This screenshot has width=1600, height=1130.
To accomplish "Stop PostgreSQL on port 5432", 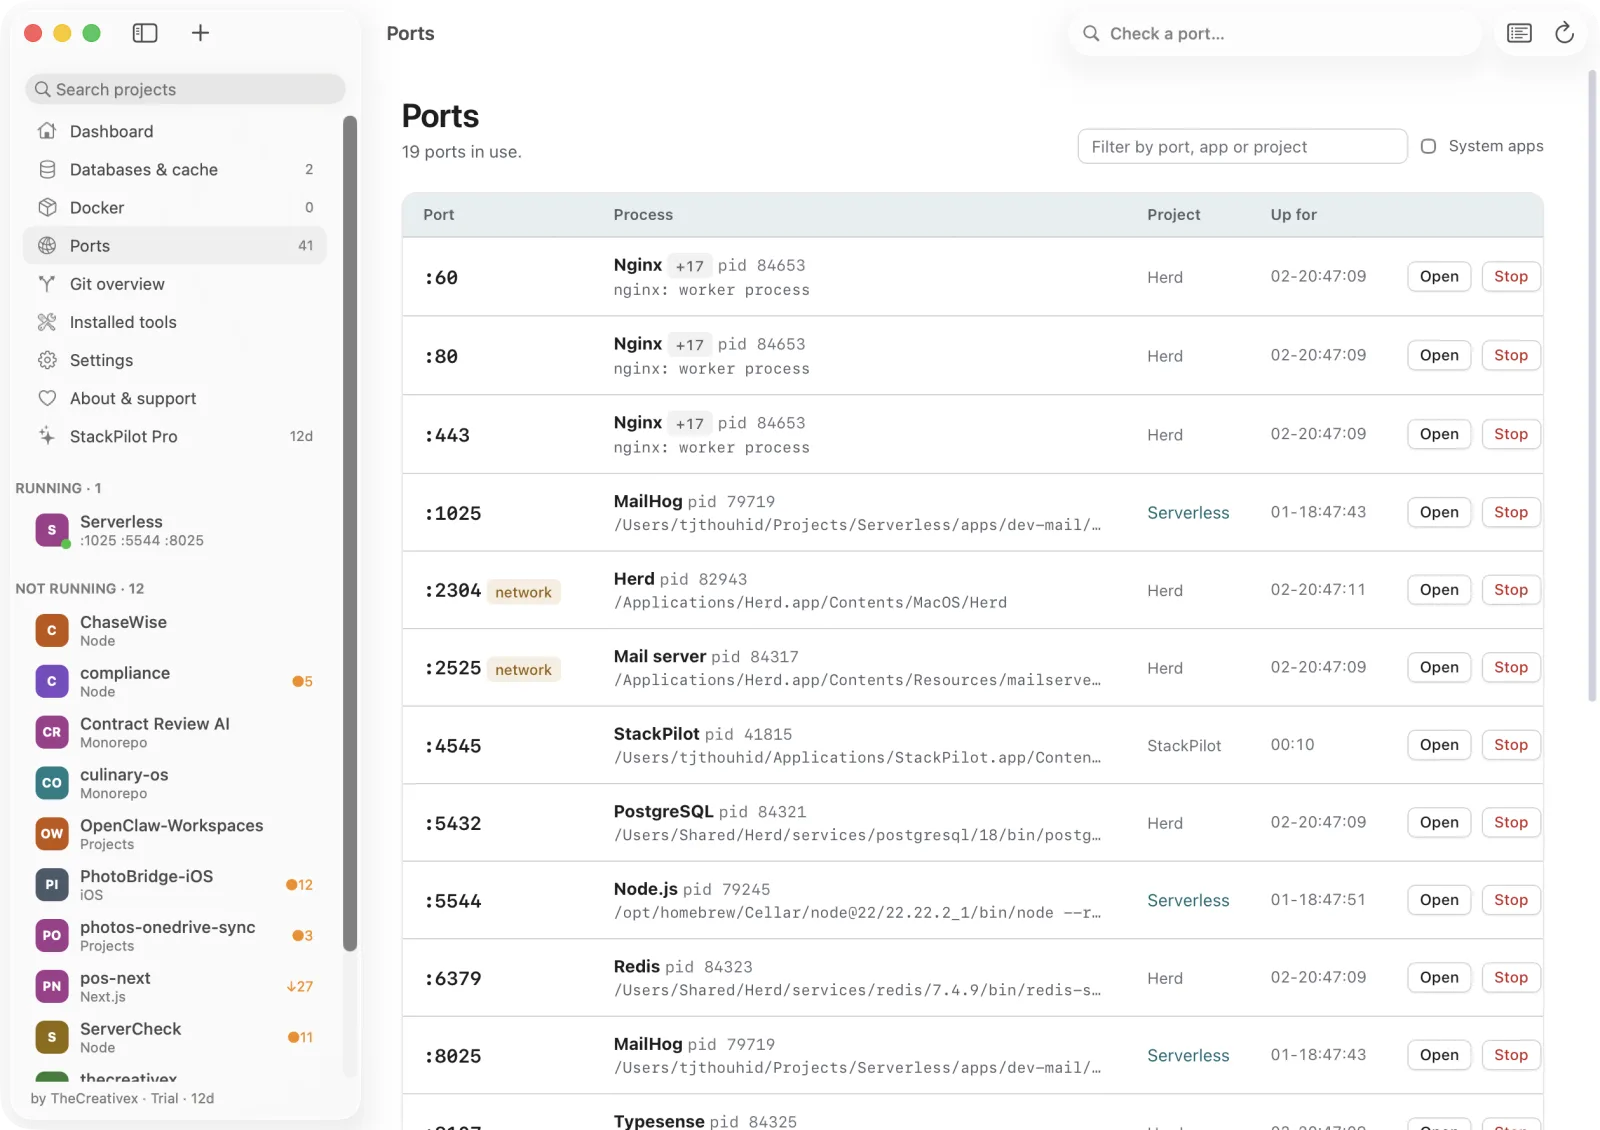I will 1511,822.
